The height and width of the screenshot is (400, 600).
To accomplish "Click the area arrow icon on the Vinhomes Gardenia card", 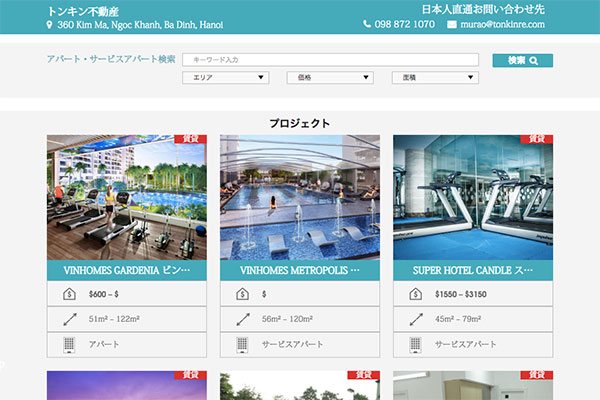I will tap(70, 319).
